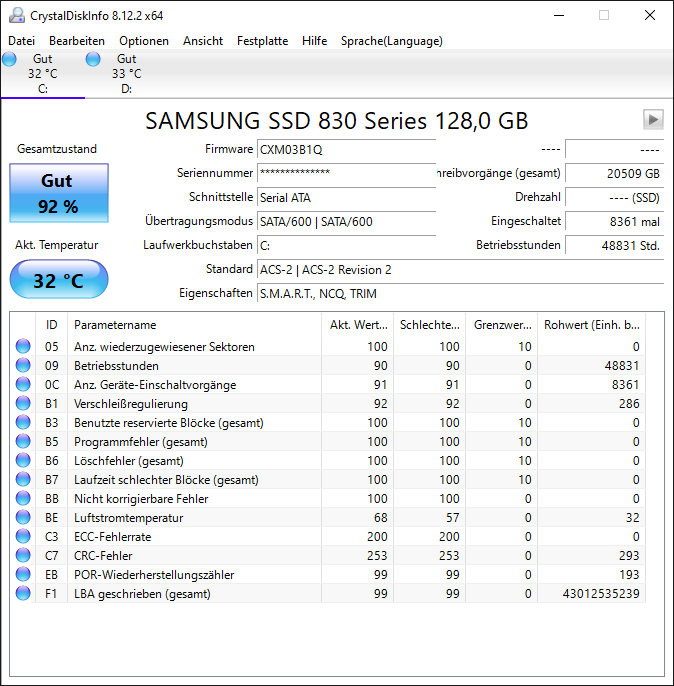Click the Gut 92 % health status button
Viewport: 674px width, 686px height.
tap(59, 193)
